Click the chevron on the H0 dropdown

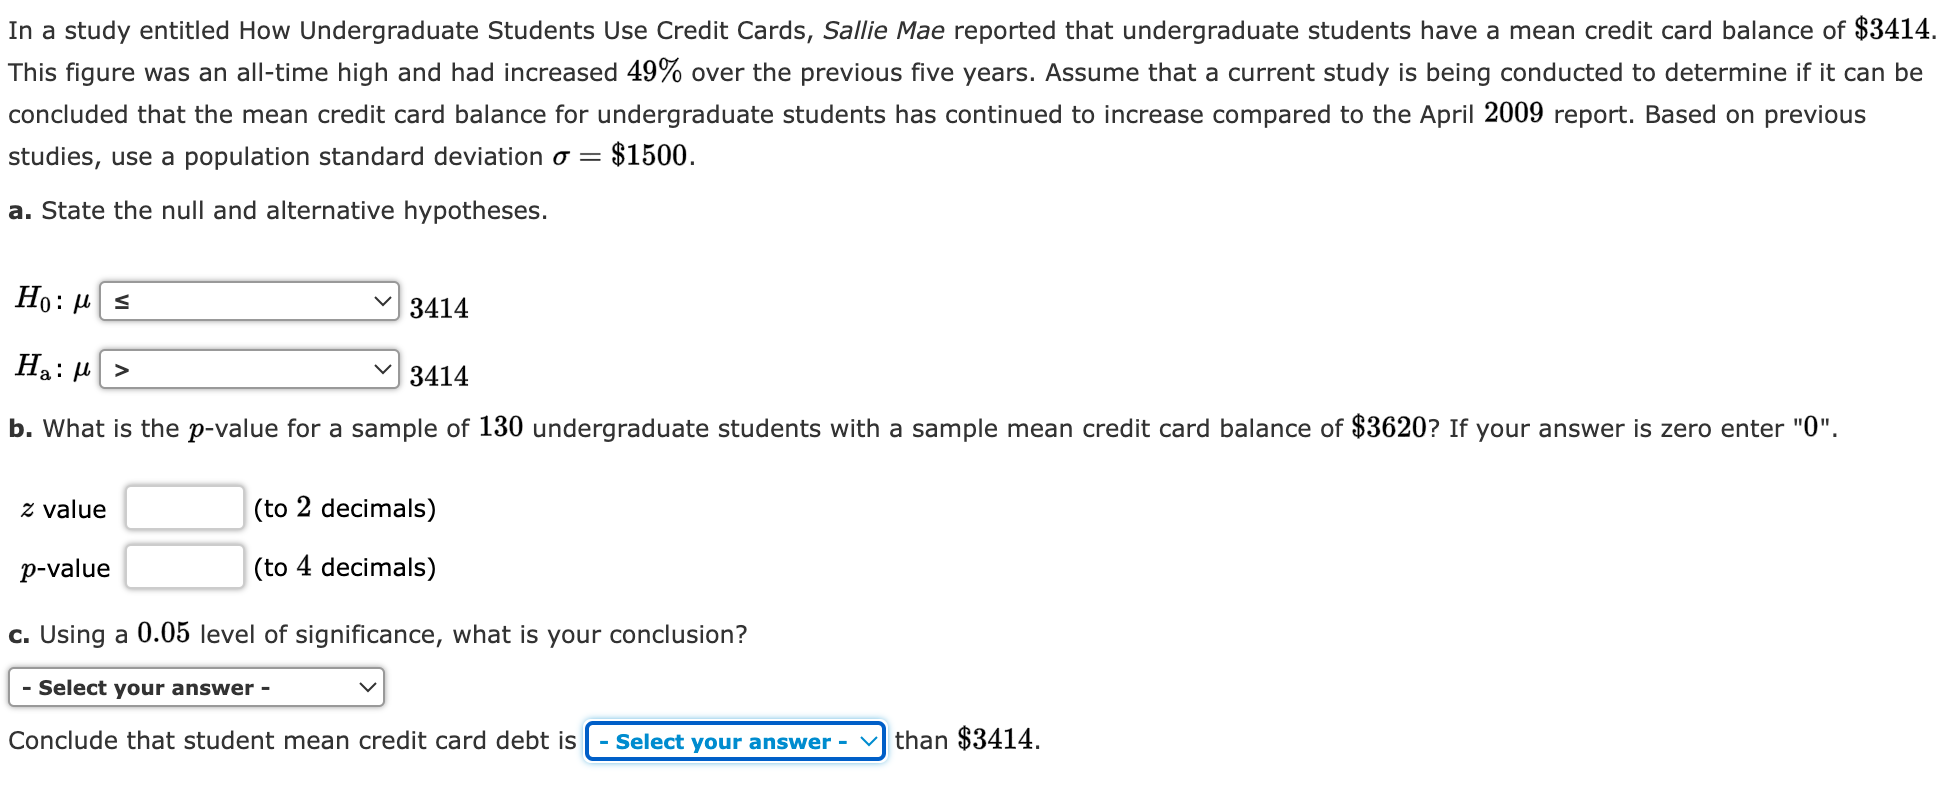[x=382, y=300]
